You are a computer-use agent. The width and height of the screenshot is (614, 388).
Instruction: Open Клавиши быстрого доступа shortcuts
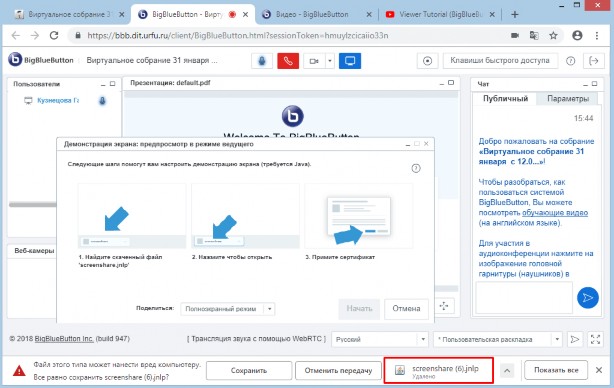coord(500,61)
